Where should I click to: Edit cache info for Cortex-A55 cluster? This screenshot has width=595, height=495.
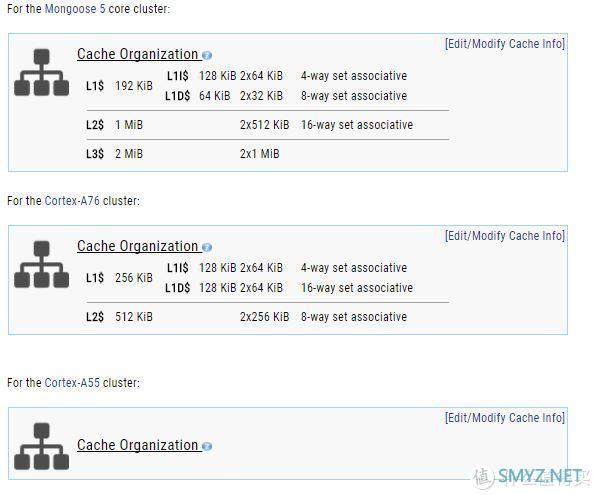pyautogui.click(x=505, y=418)
